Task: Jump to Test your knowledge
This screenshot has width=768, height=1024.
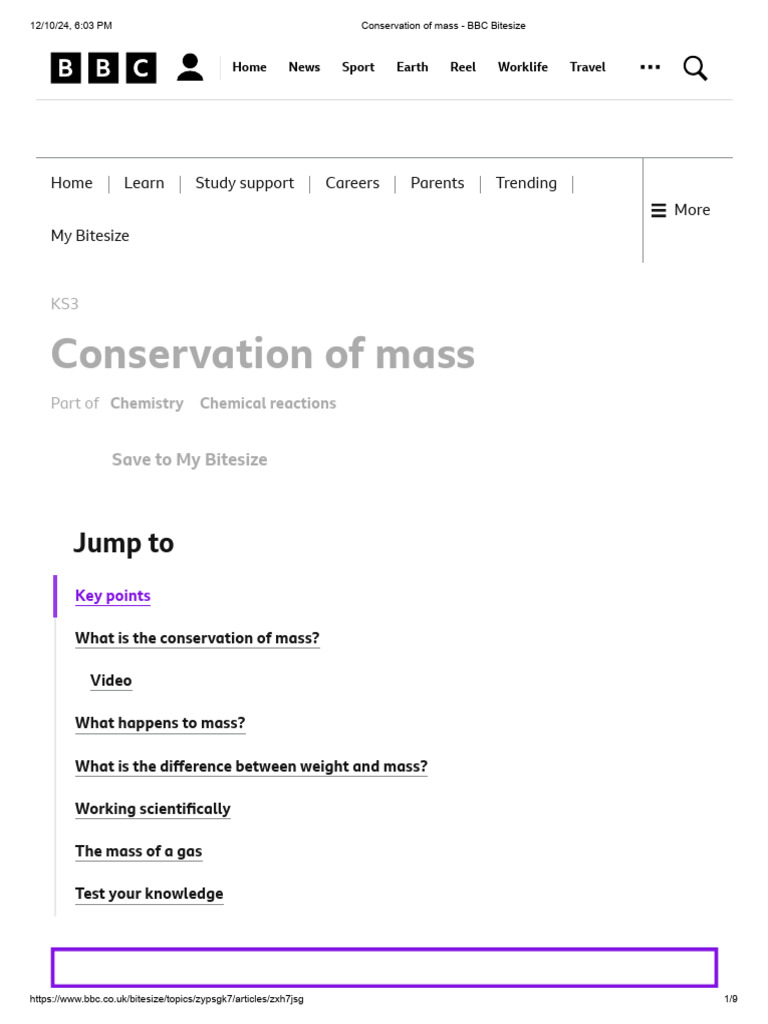Action: click(149, 894)
